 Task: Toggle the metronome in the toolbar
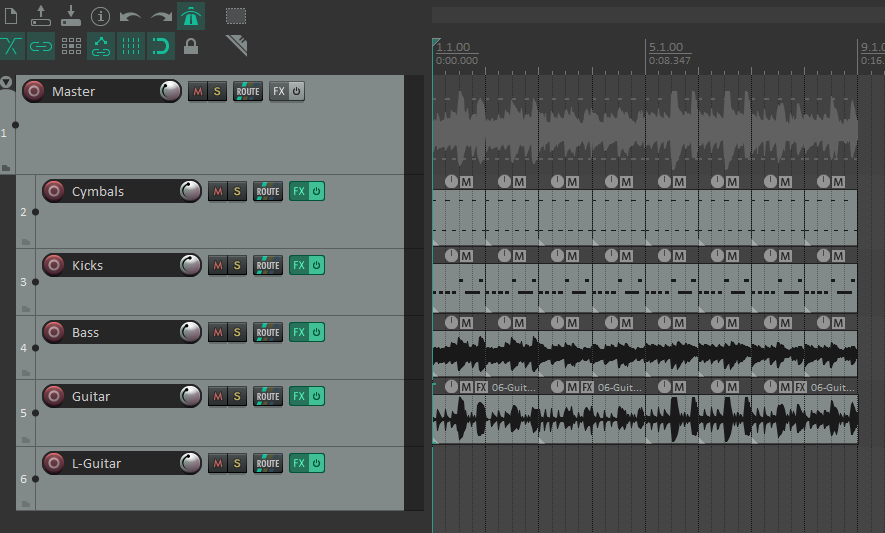coord(191,16)
